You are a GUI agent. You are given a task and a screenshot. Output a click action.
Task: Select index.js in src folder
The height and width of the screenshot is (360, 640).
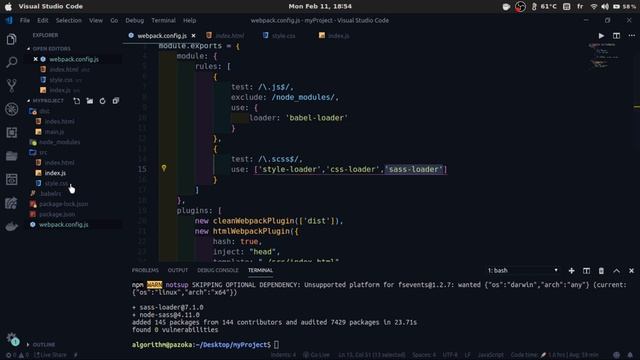(x=55, y=173)
